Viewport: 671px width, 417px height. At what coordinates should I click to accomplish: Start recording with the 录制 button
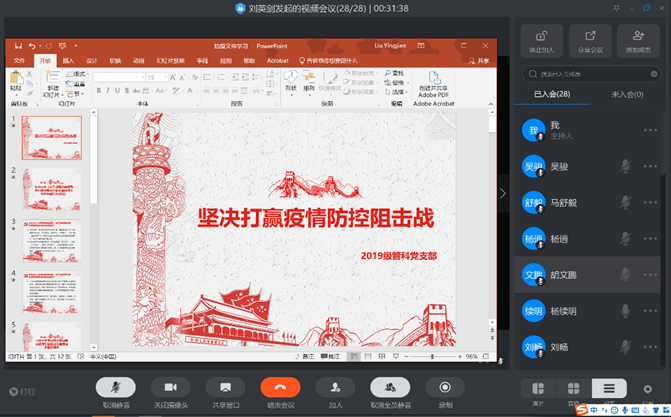click(445, 387)
